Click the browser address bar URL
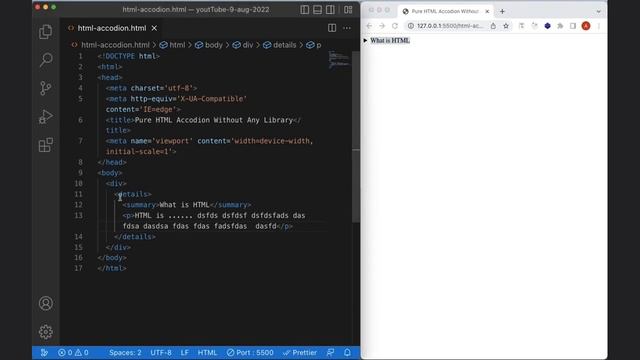This screenshot has width=640, height=360. [x=450, y=26]
